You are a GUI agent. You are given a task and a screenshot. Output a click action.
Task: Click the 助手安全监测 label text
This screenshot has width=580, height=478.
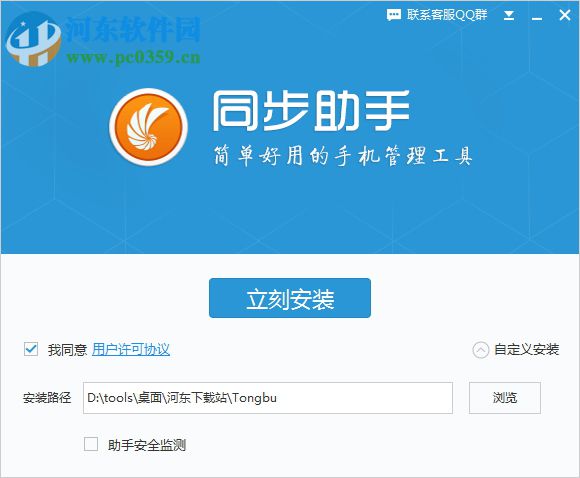(147, 445)
